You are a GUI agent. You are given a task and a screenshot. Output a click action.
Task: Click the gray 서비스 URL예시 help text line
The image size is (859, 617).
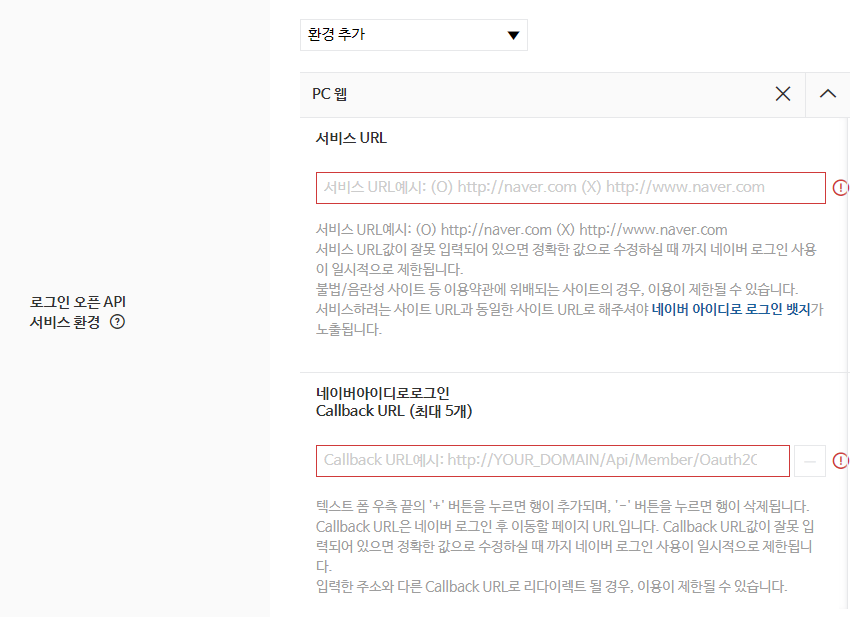[522, 230]
